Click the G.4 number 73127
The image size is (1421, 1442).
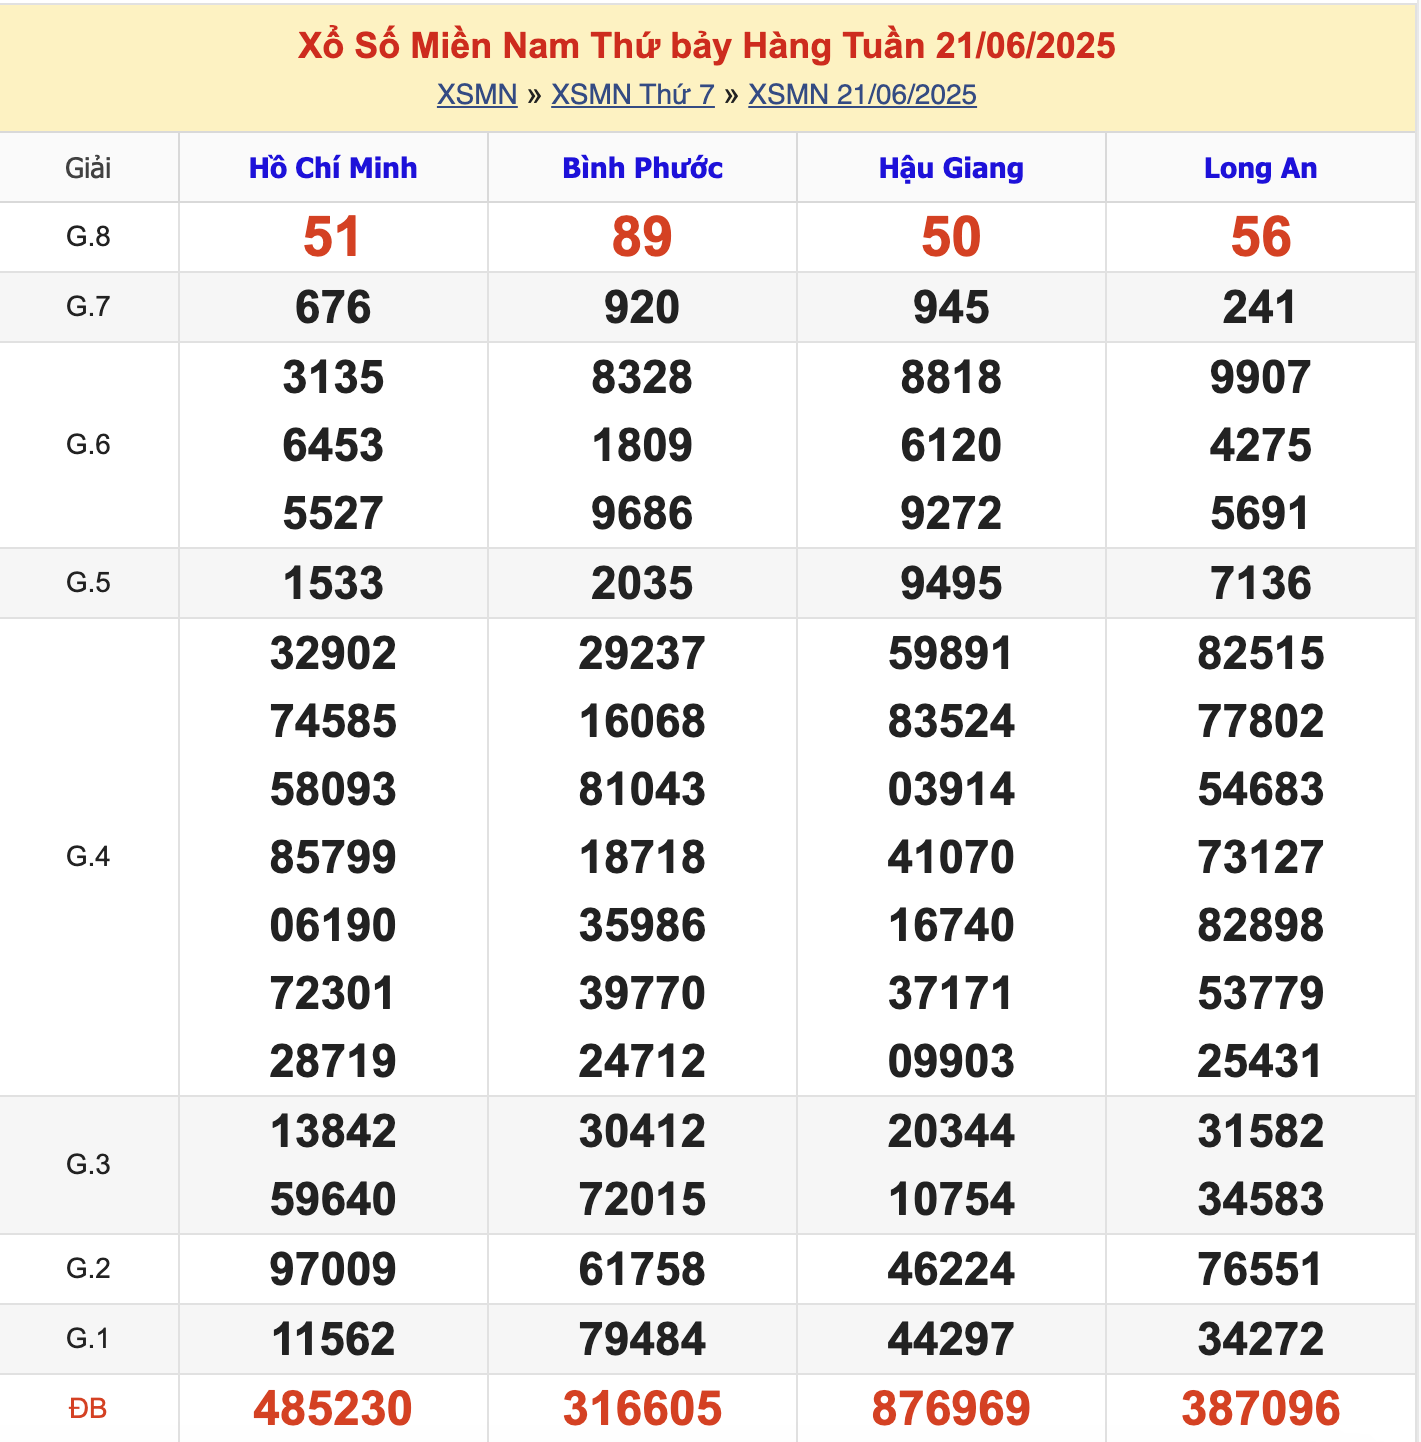click(1260, 858)
